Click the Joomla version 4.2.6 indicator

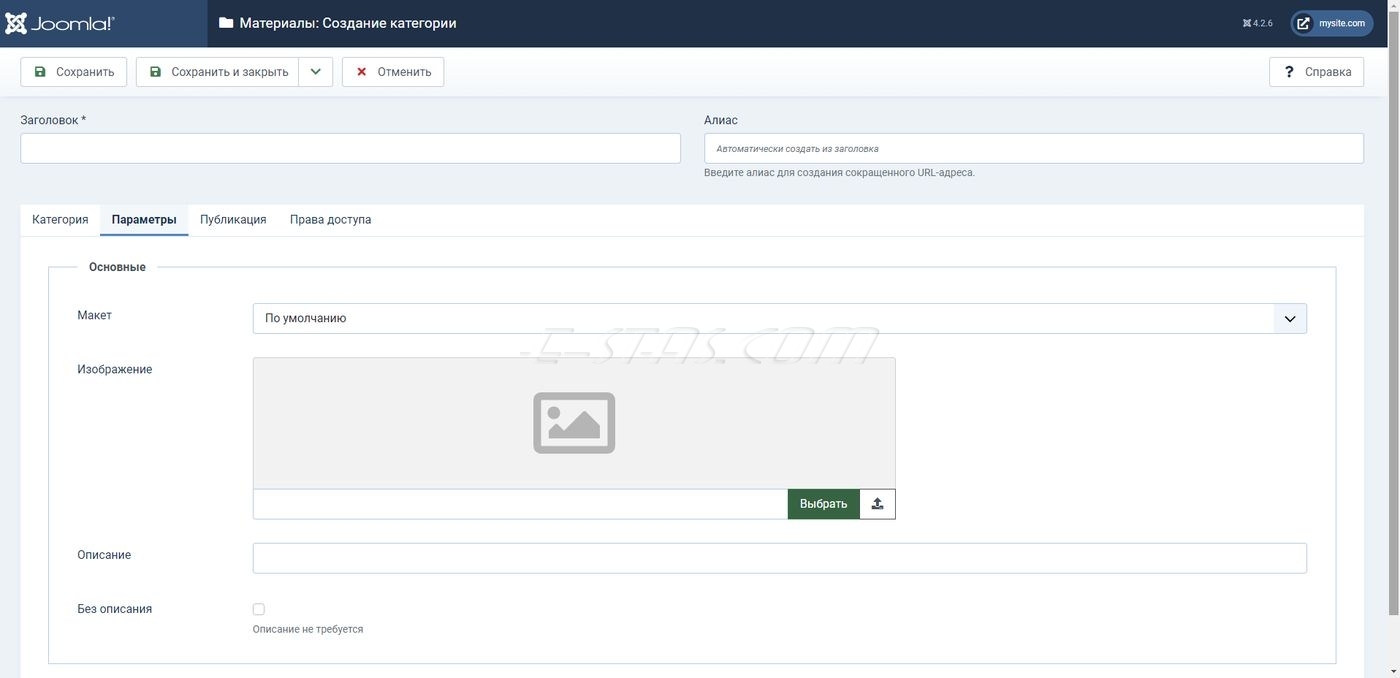coord(1258,23)
